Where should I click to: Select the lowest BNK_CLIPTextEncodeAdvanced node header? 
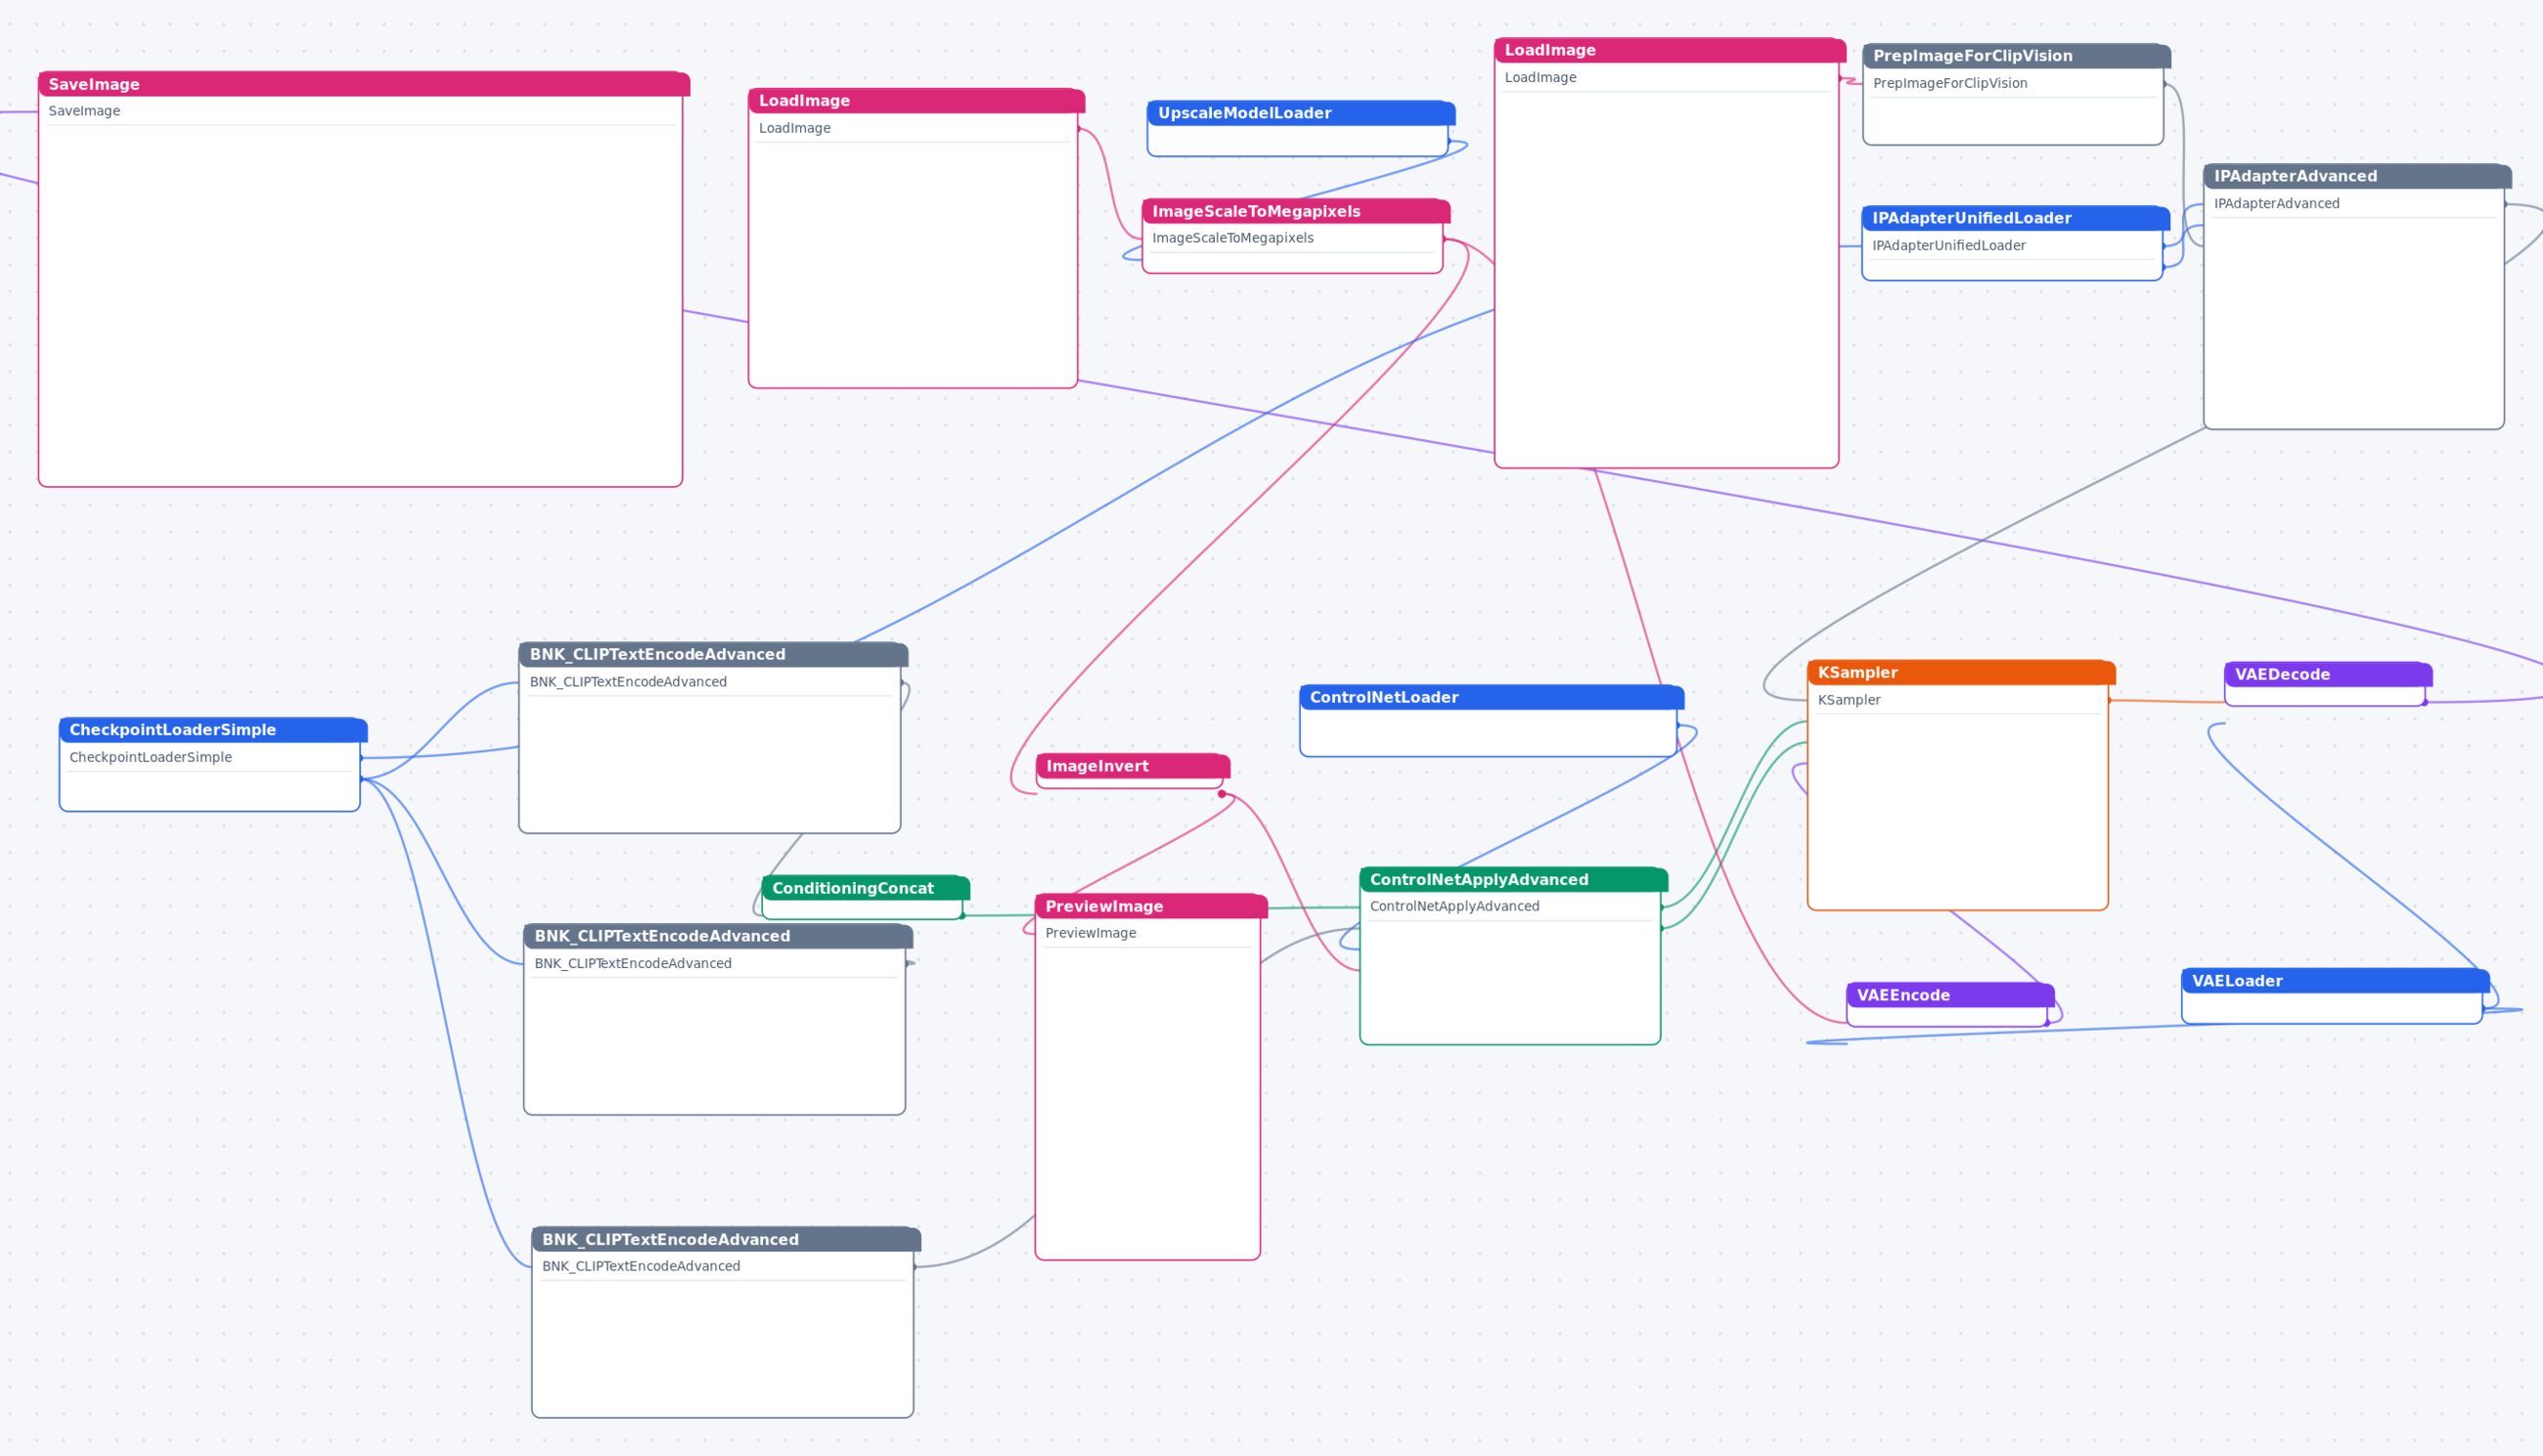pyautogui.click(x=726, y=1240)
